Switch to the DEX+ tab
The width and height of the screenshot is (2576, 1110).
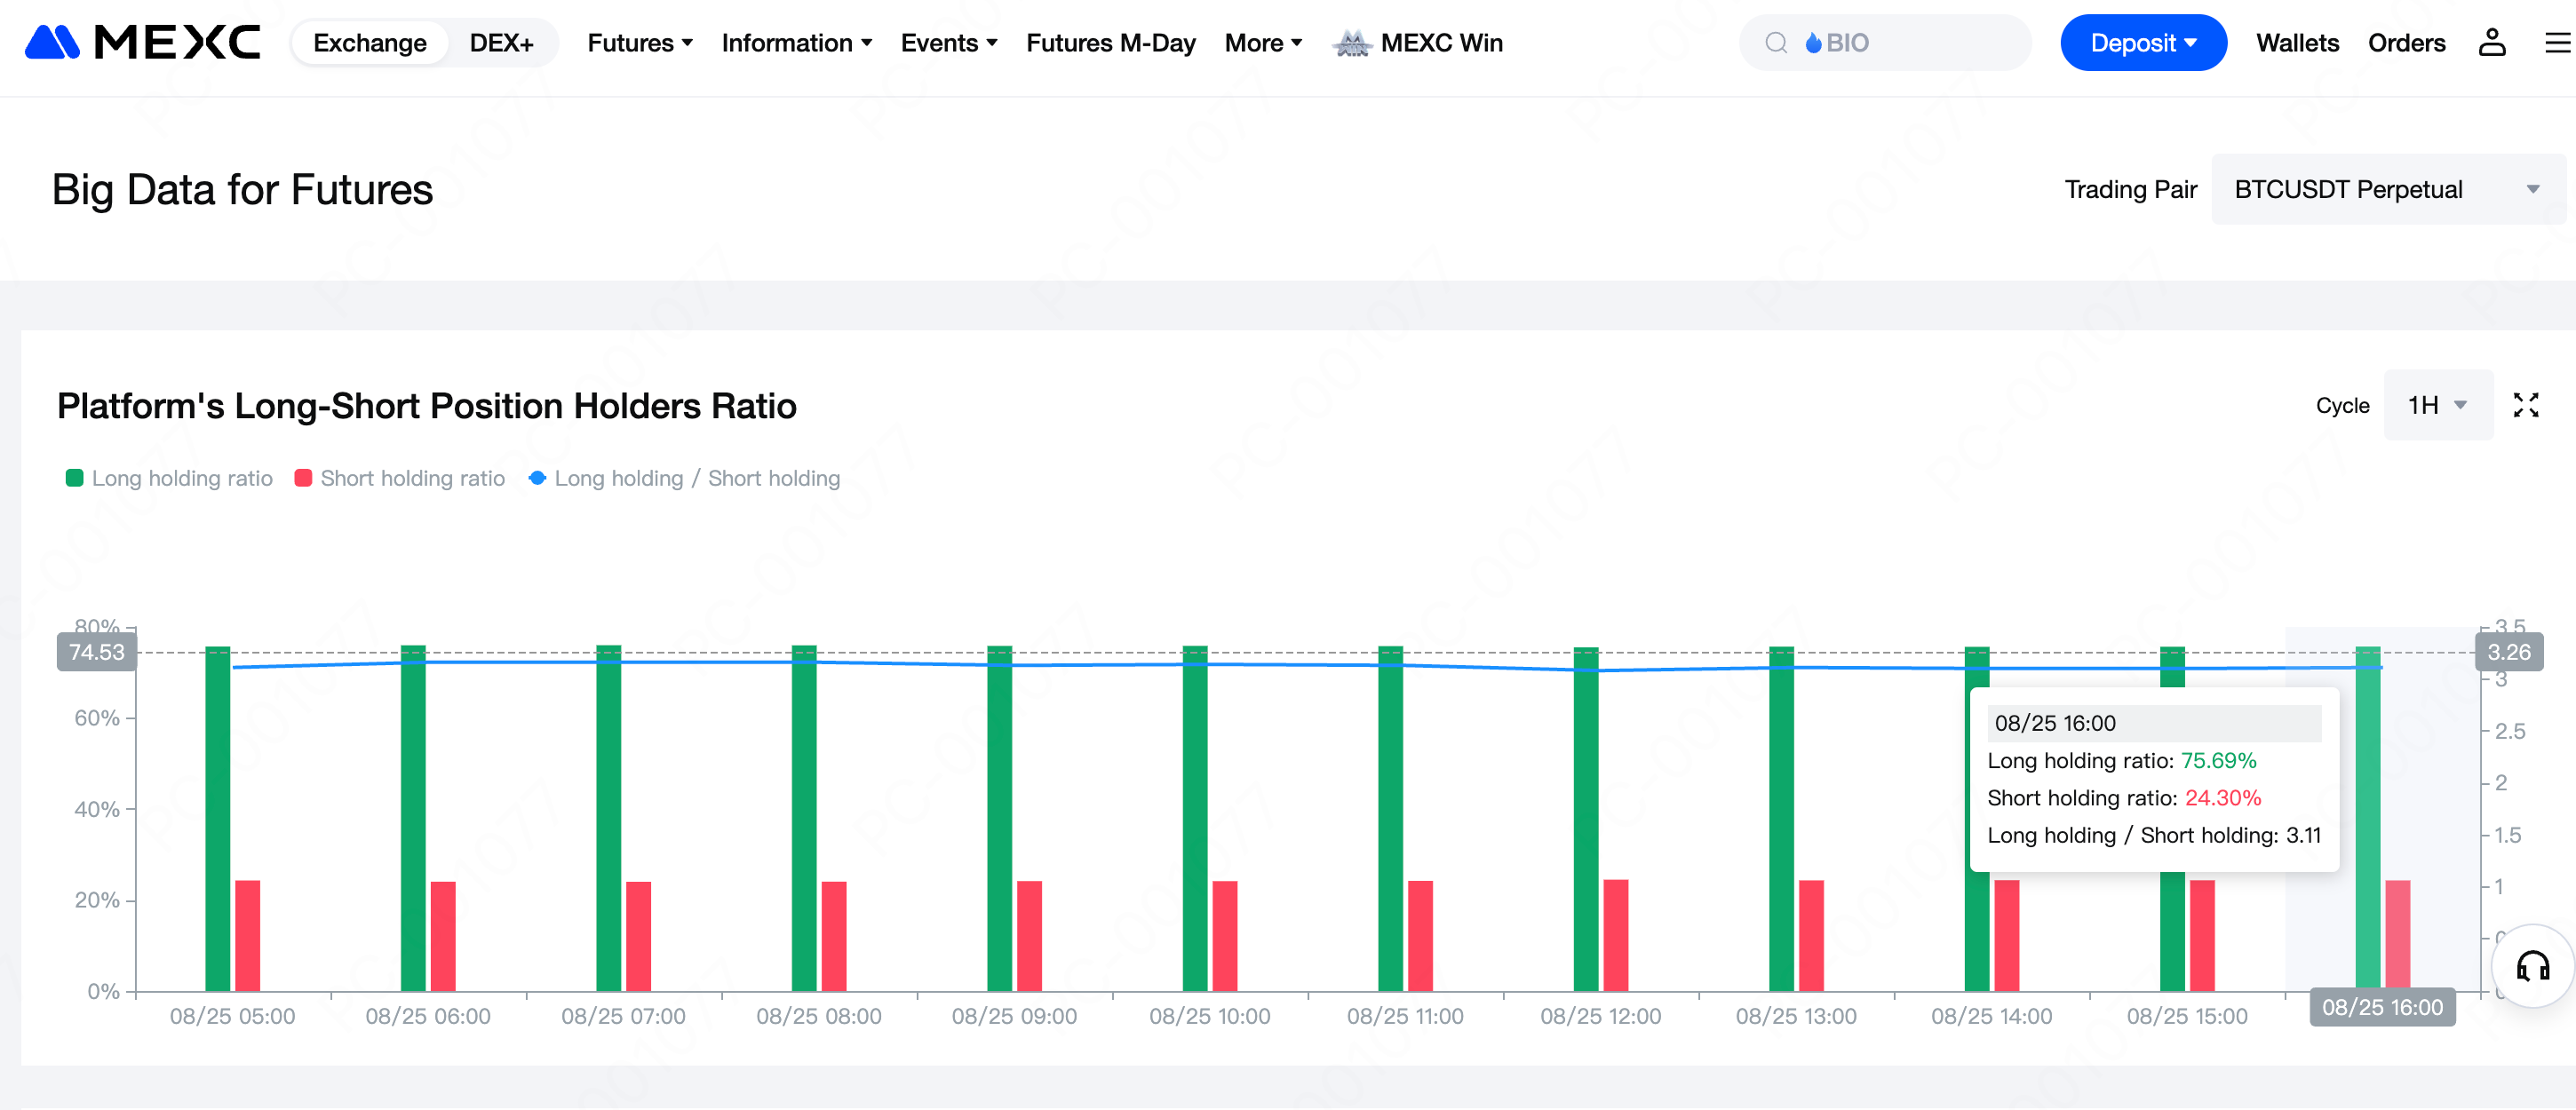(501, 43)
